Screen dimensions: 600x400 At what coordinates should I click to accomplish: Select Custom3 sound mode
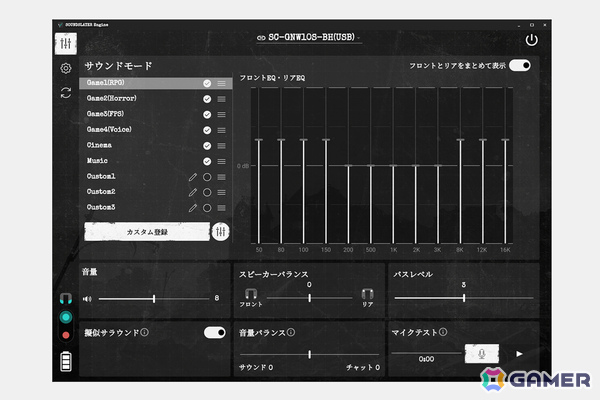pos(156,207)
